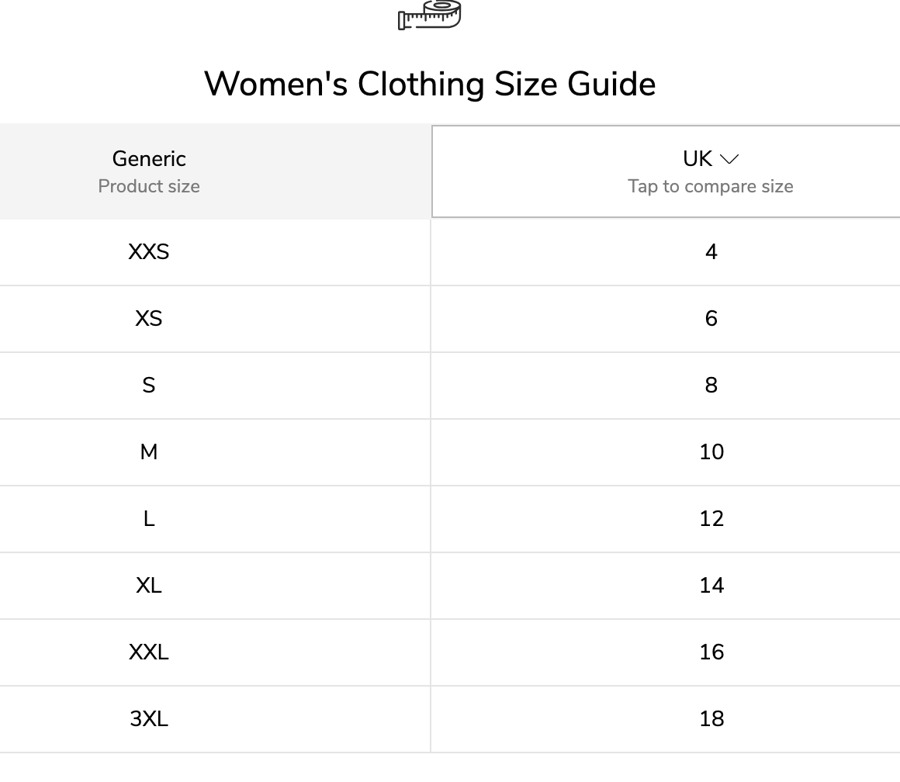Screen dimensions: 900x782
Task: Click UK size 12 value
Action: coord(711,519)
